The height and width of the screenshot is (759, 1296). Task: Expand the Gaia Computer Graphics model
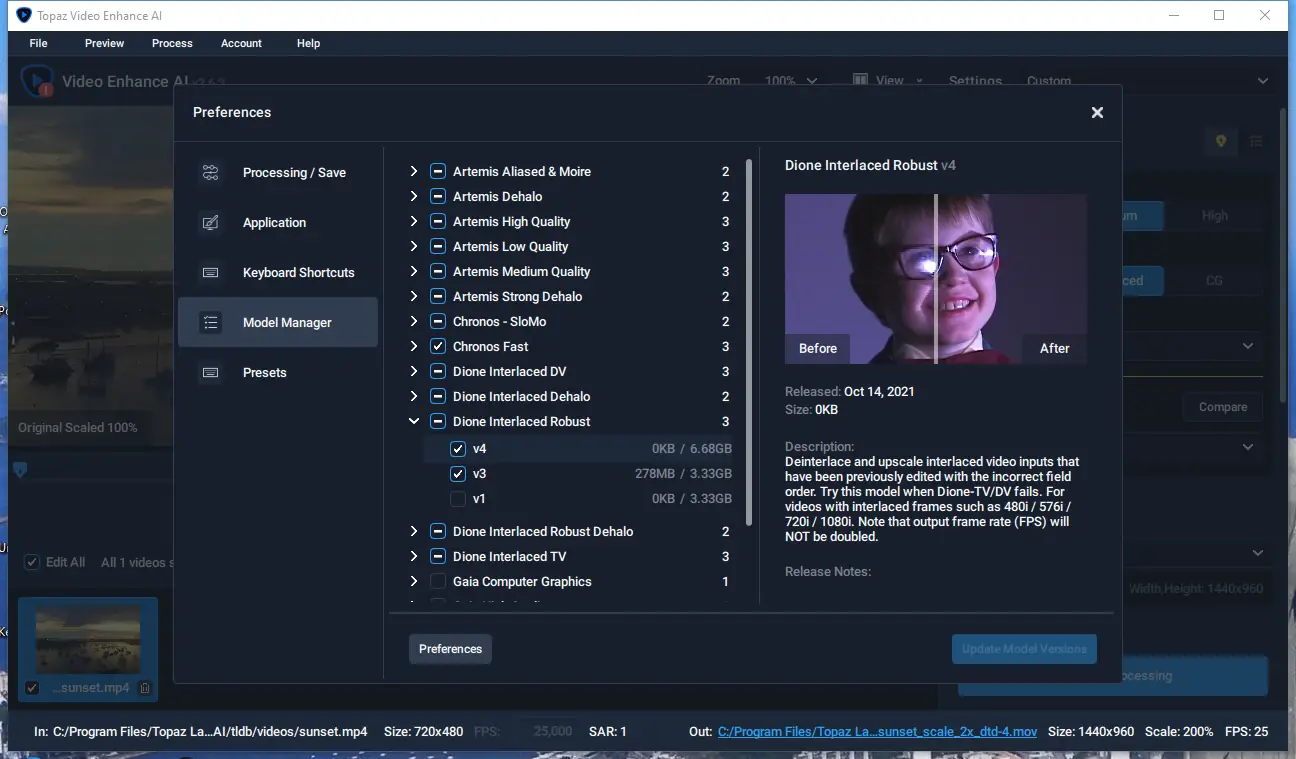(414, 582)
